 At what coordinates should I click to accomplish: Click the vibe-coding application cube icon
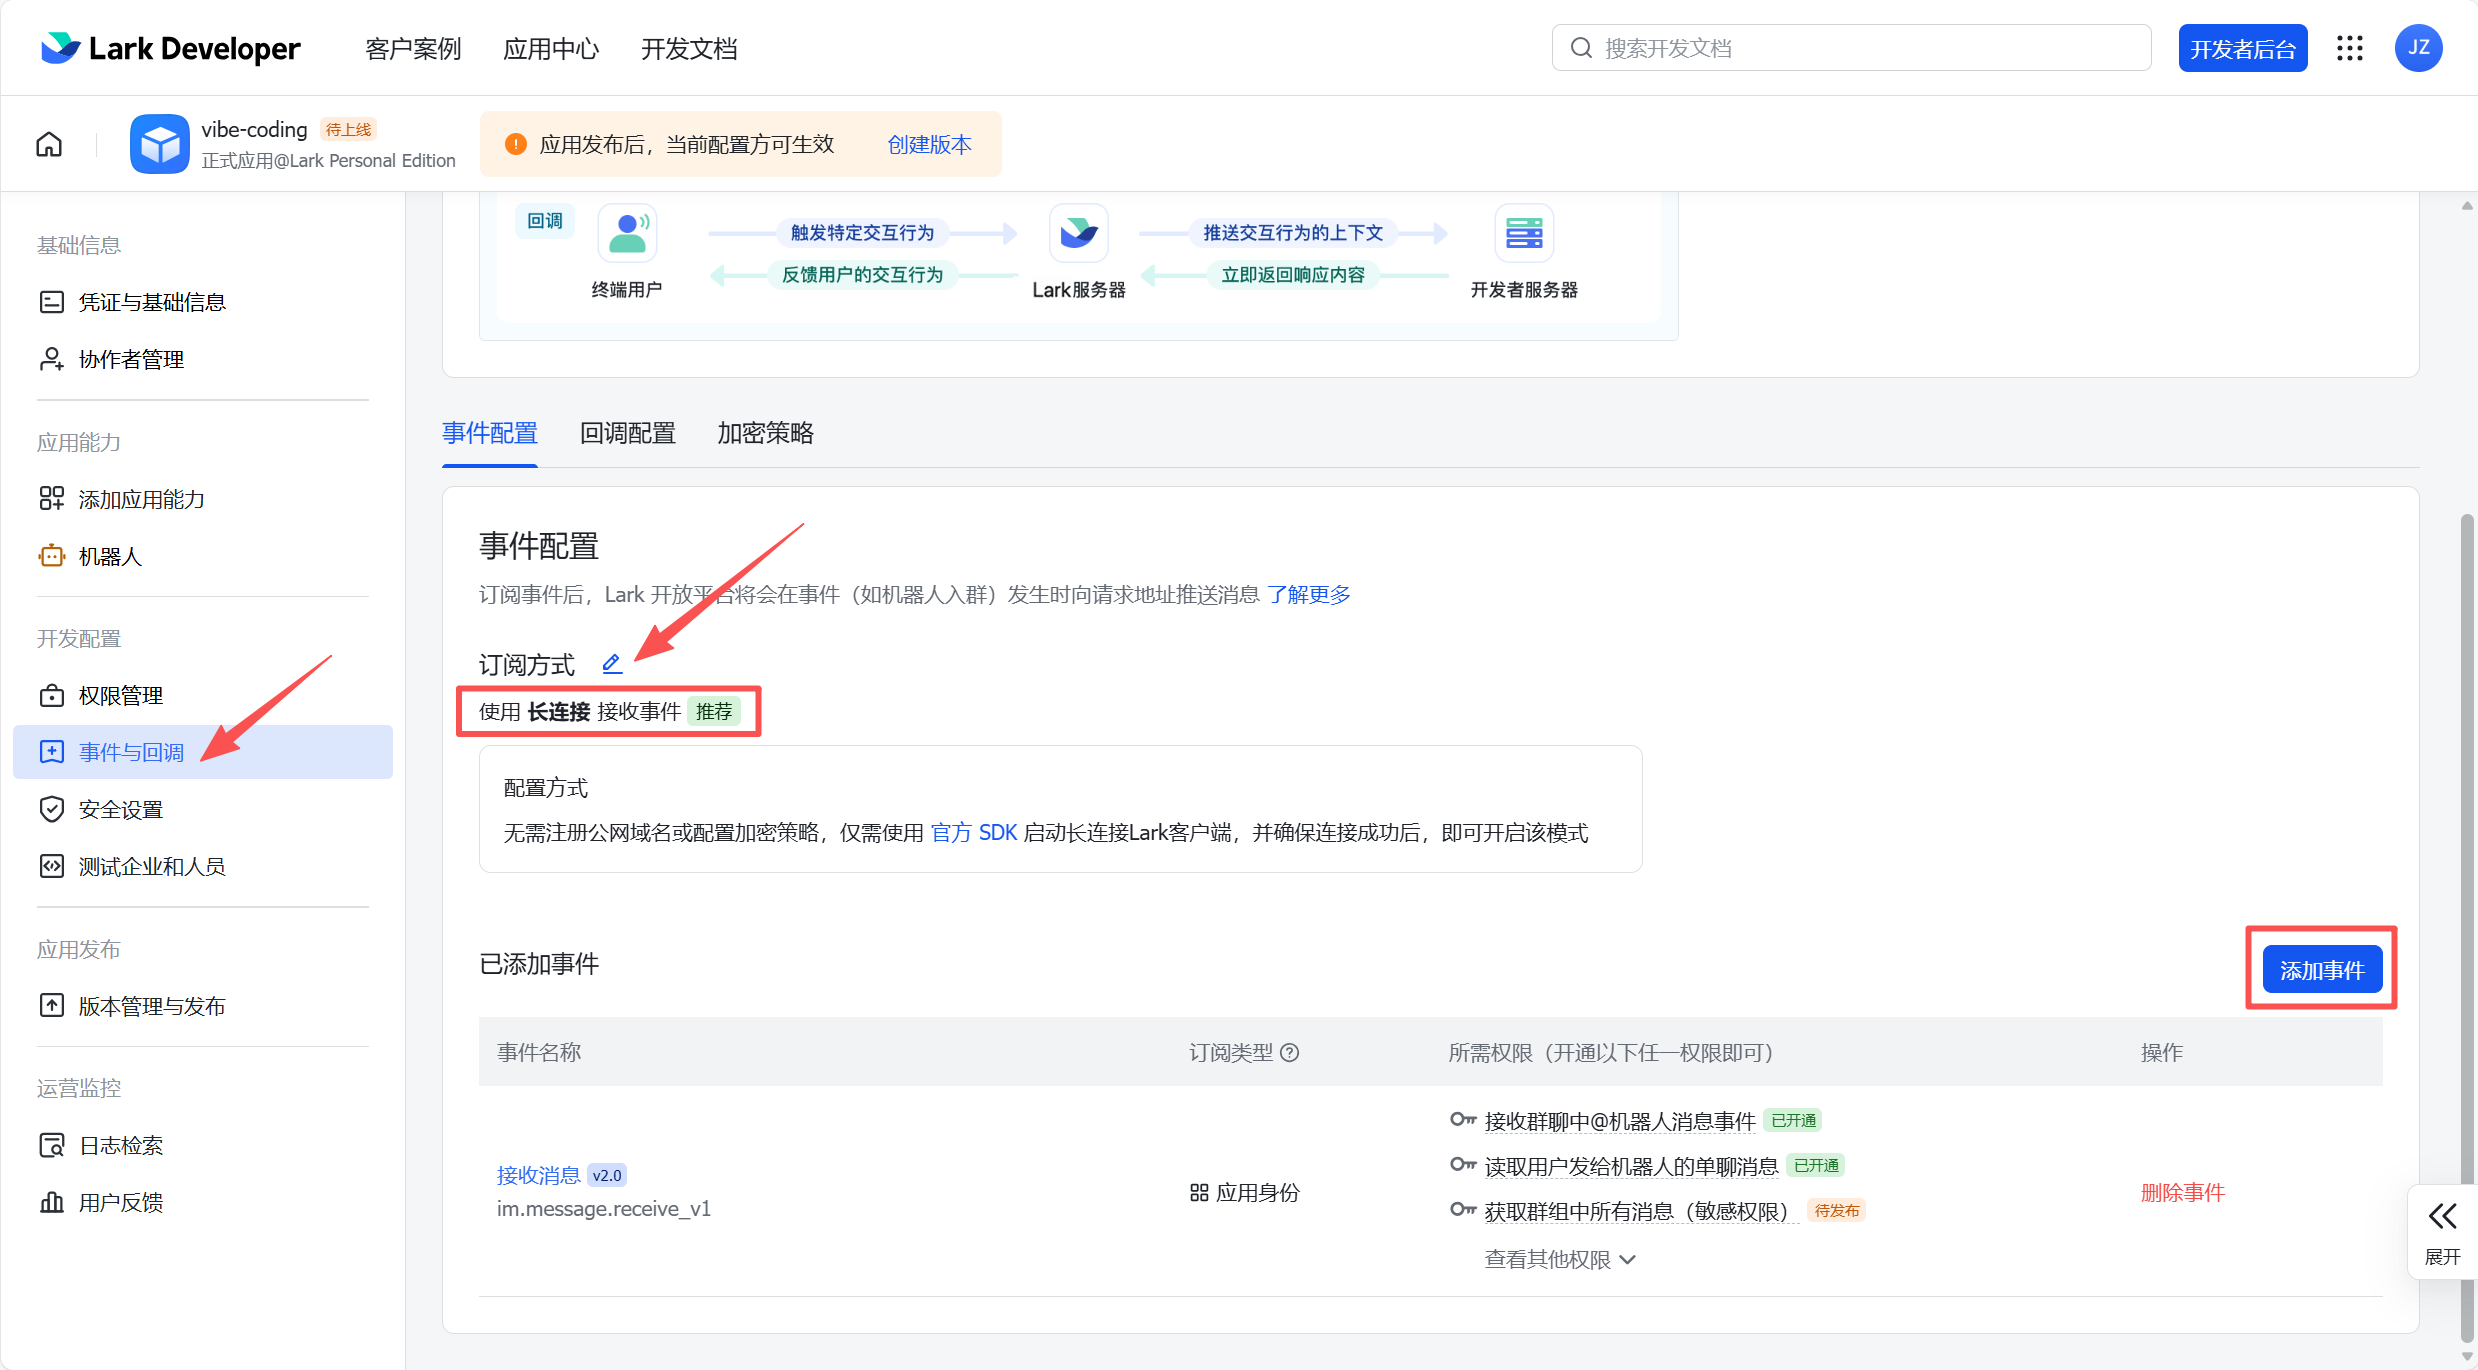(x=160, y=143)
